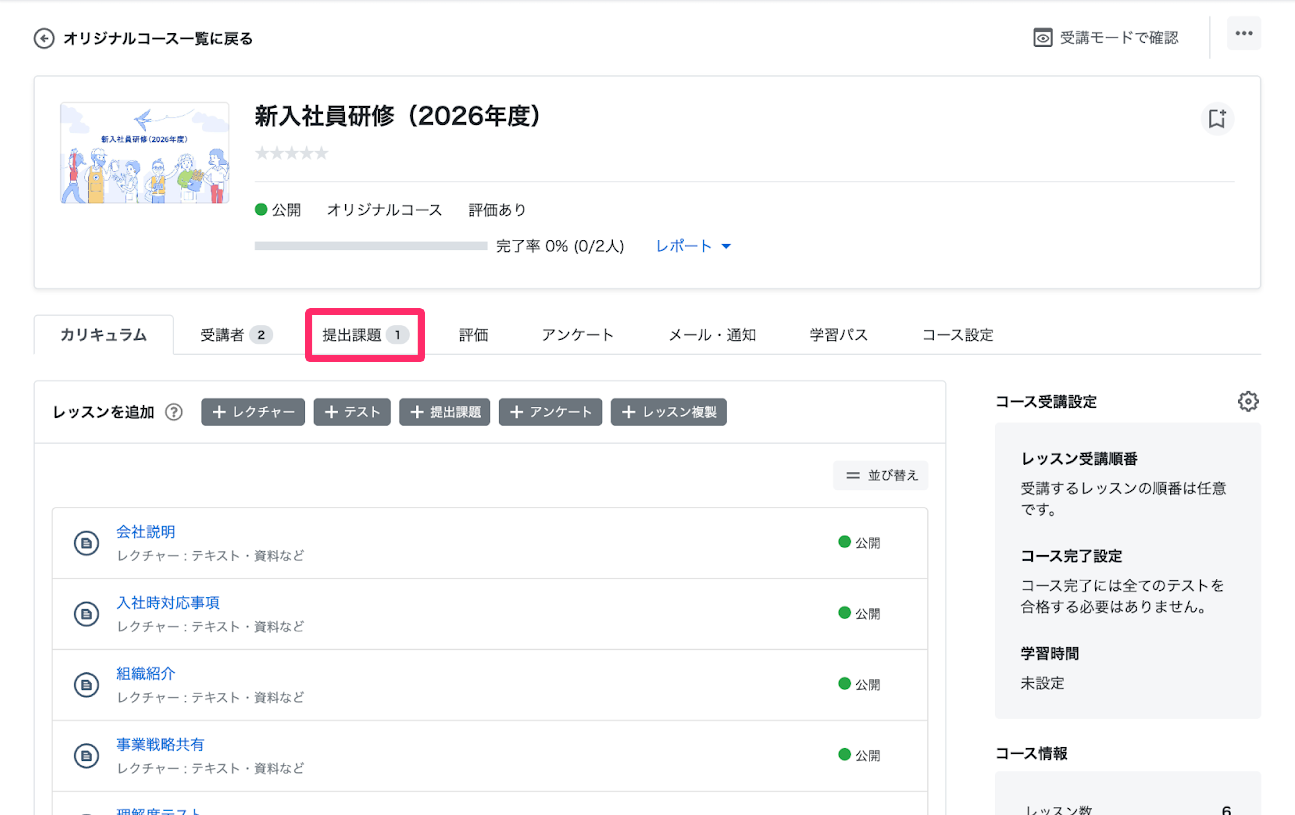Viewport: 1295px width, 815px height.
Task: Click the help question mark beside レッスンを追加
Action: pyautogui.click(x=174, y=412)
